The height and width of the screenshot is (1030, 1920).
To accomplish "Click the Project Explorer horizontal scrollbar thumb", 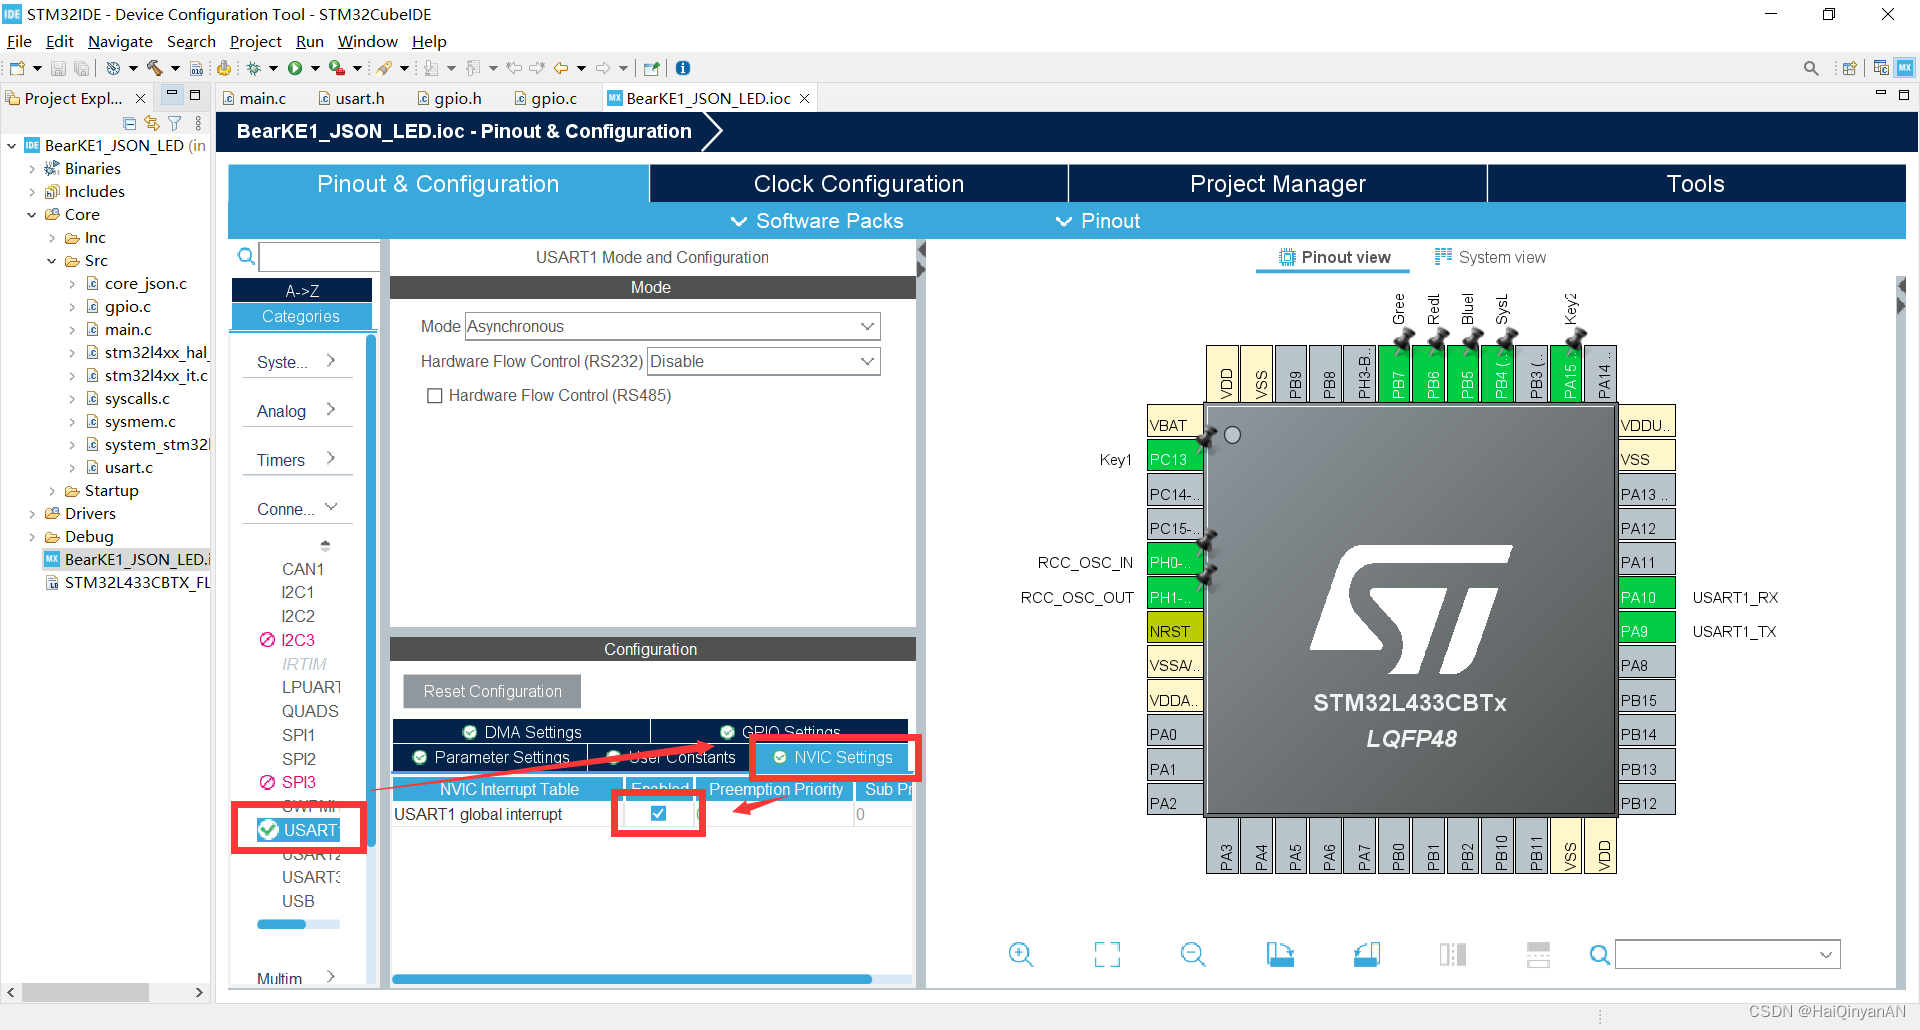I will click(x=85, y=992).
